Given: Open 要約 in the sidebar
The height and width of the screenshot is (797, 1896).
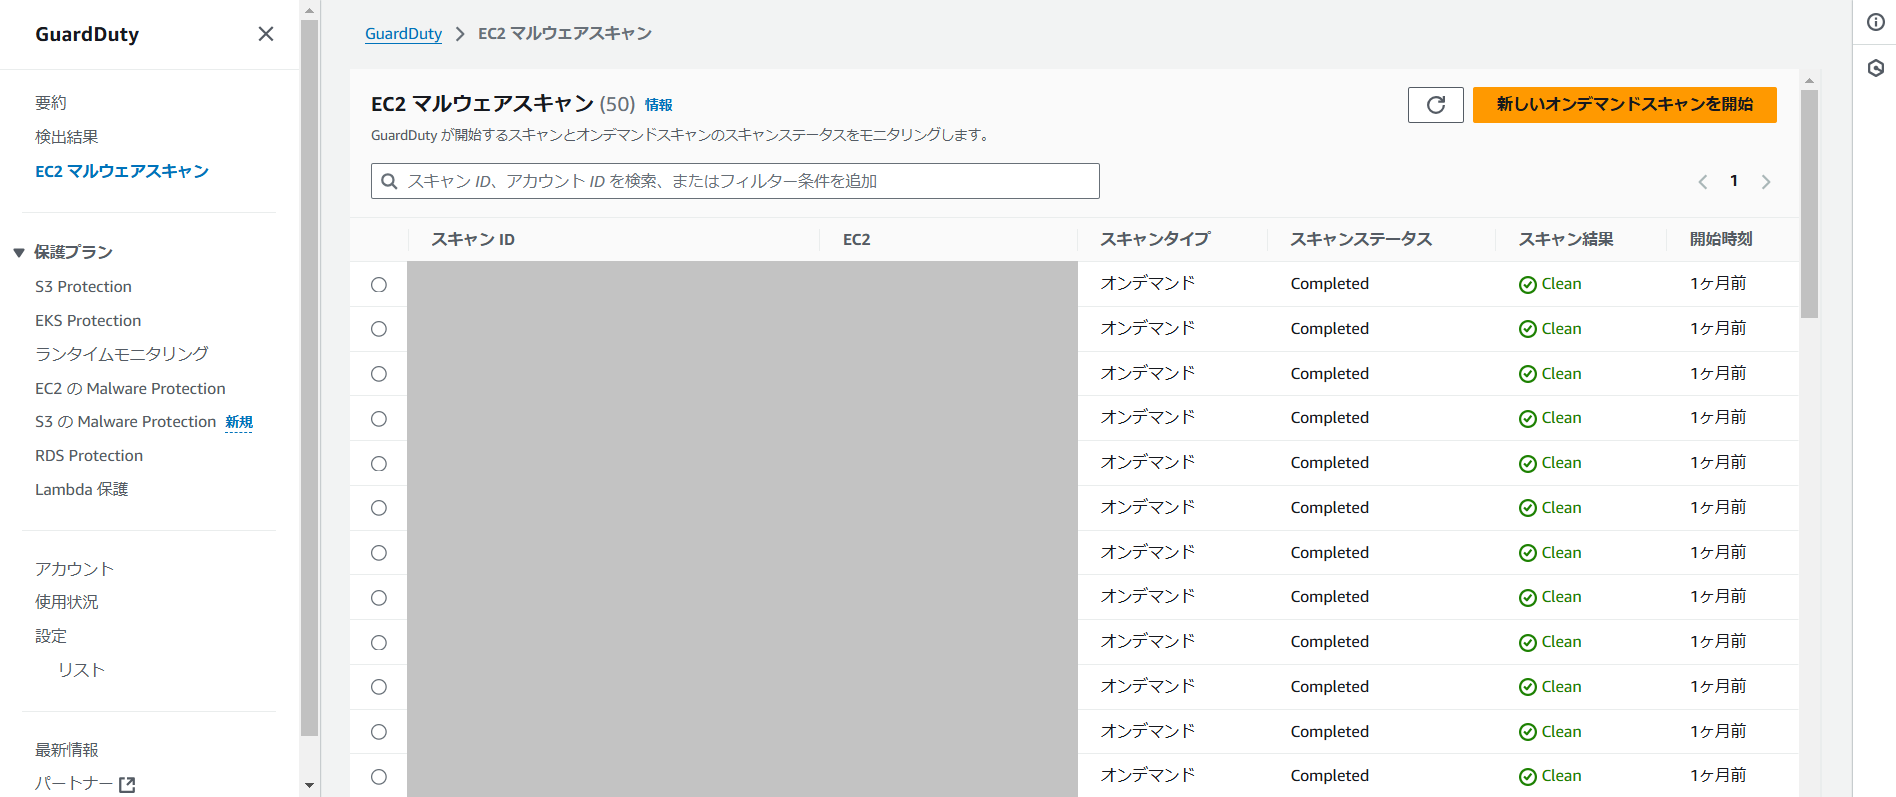Looking at the screenshot, I should point(51,103).
